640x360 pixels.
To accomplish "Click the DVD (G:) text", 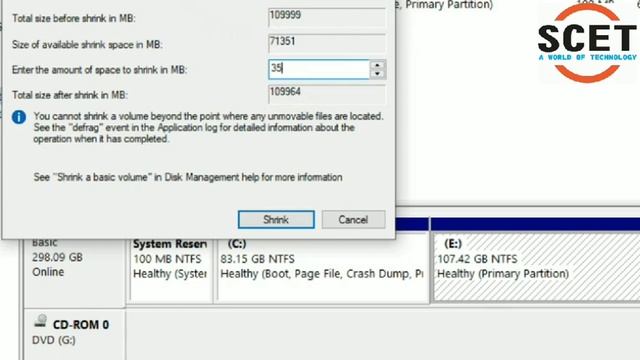I will 53,340.
